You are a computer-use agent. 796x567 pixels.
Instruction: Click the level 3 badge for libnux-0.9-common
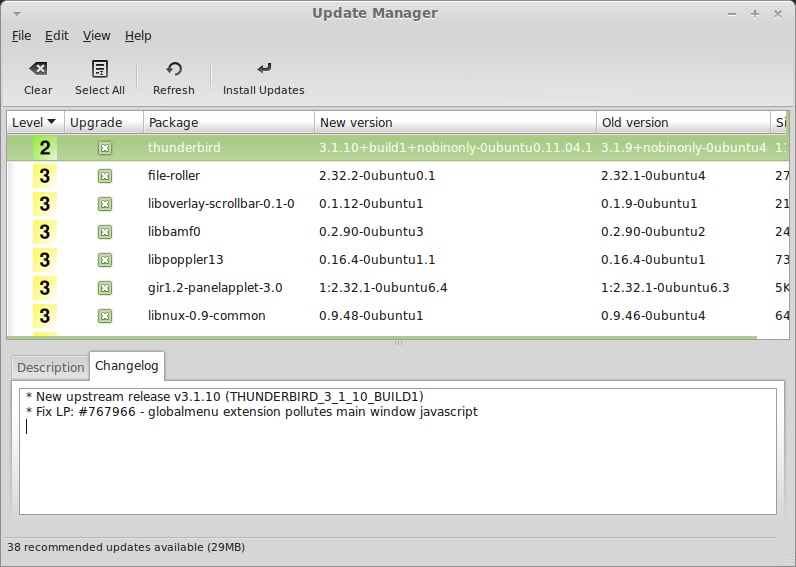pos(45,316)
